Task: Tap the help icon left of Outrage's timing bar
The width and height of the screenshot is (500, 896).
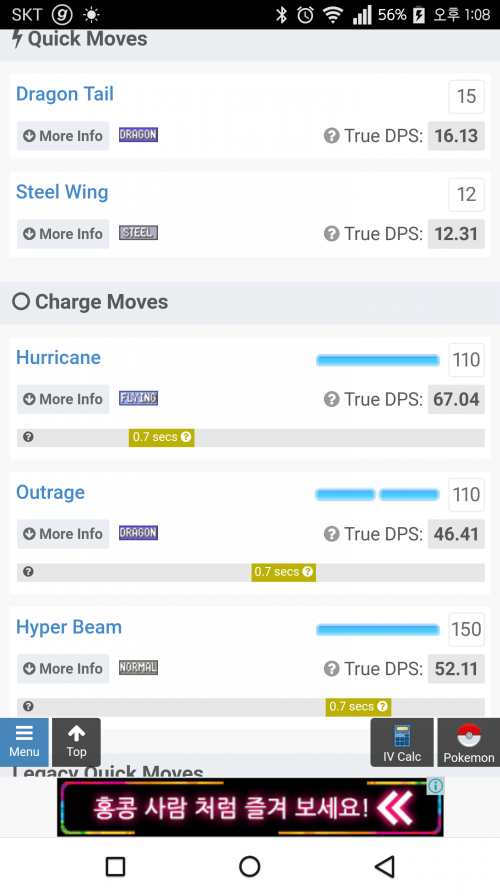Action: [x=28, y=571]
